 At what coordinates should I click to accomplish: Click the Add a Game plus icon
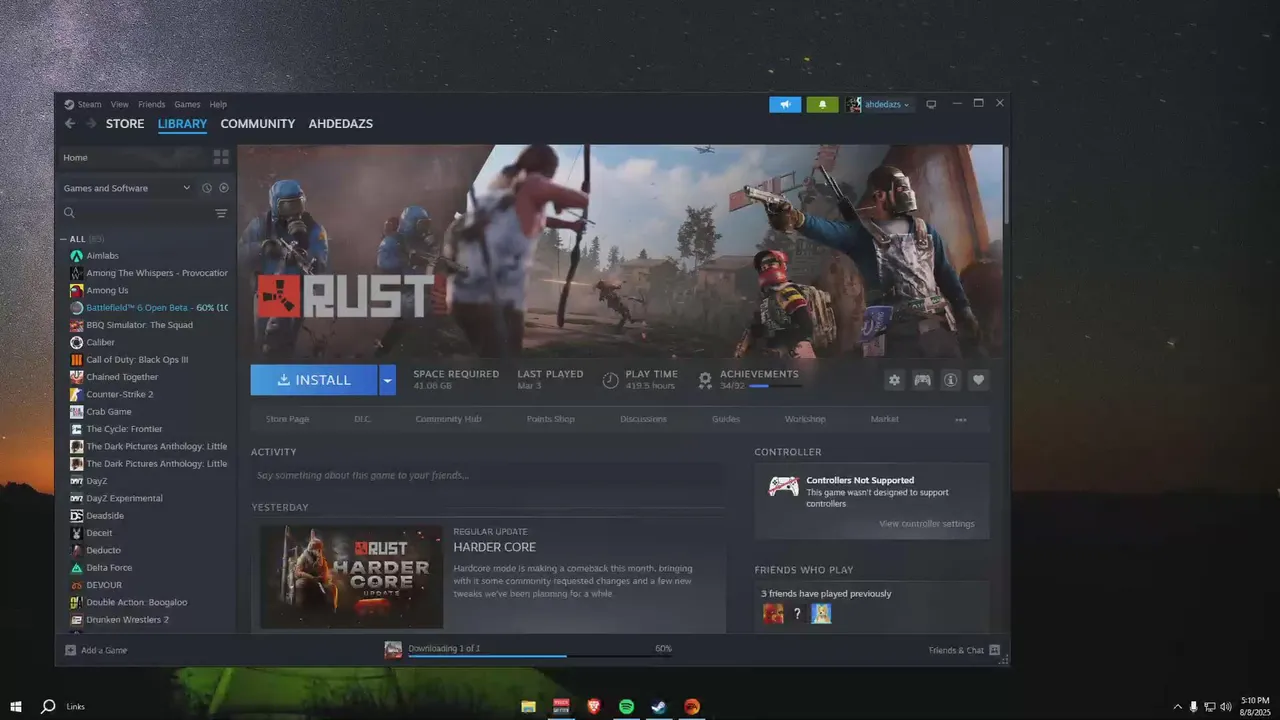pyautogui.click(x=70, y=650)
